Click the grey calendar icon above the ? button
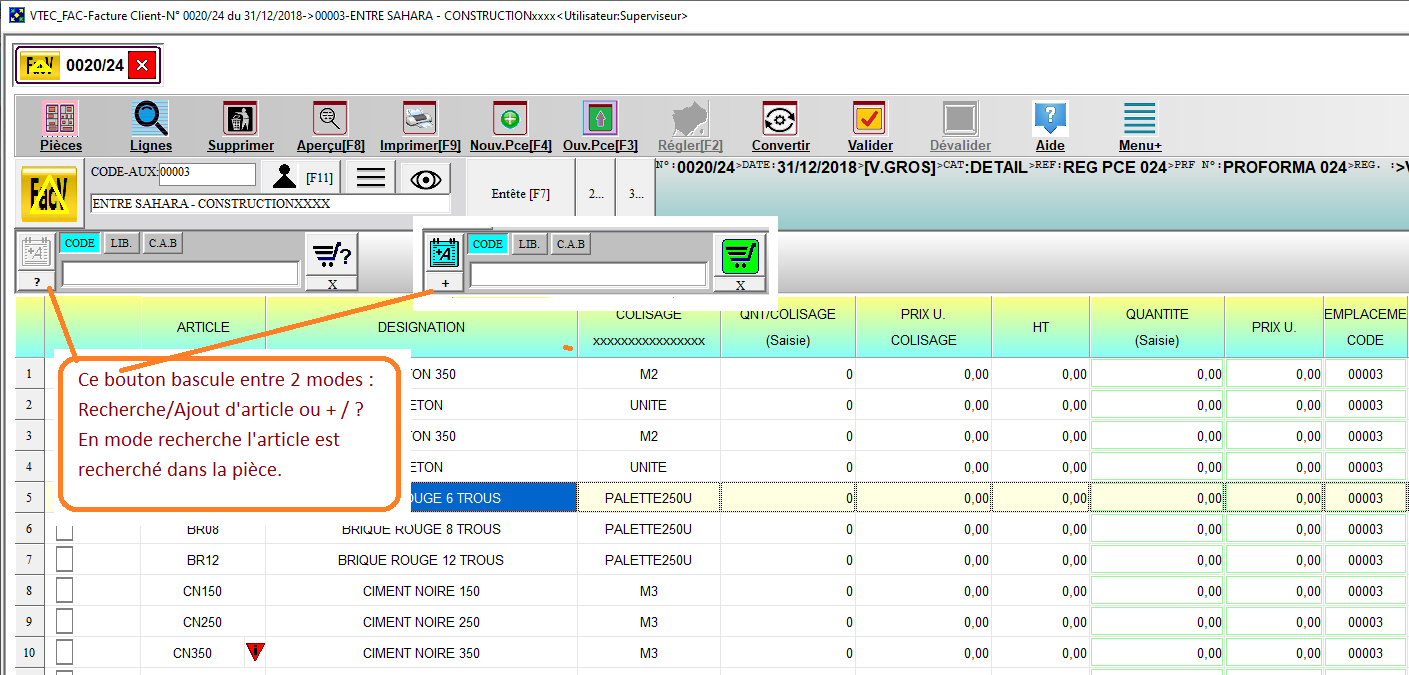Image resolution: width=1409 pixels, height=675 pixels. tap(36, 251)
